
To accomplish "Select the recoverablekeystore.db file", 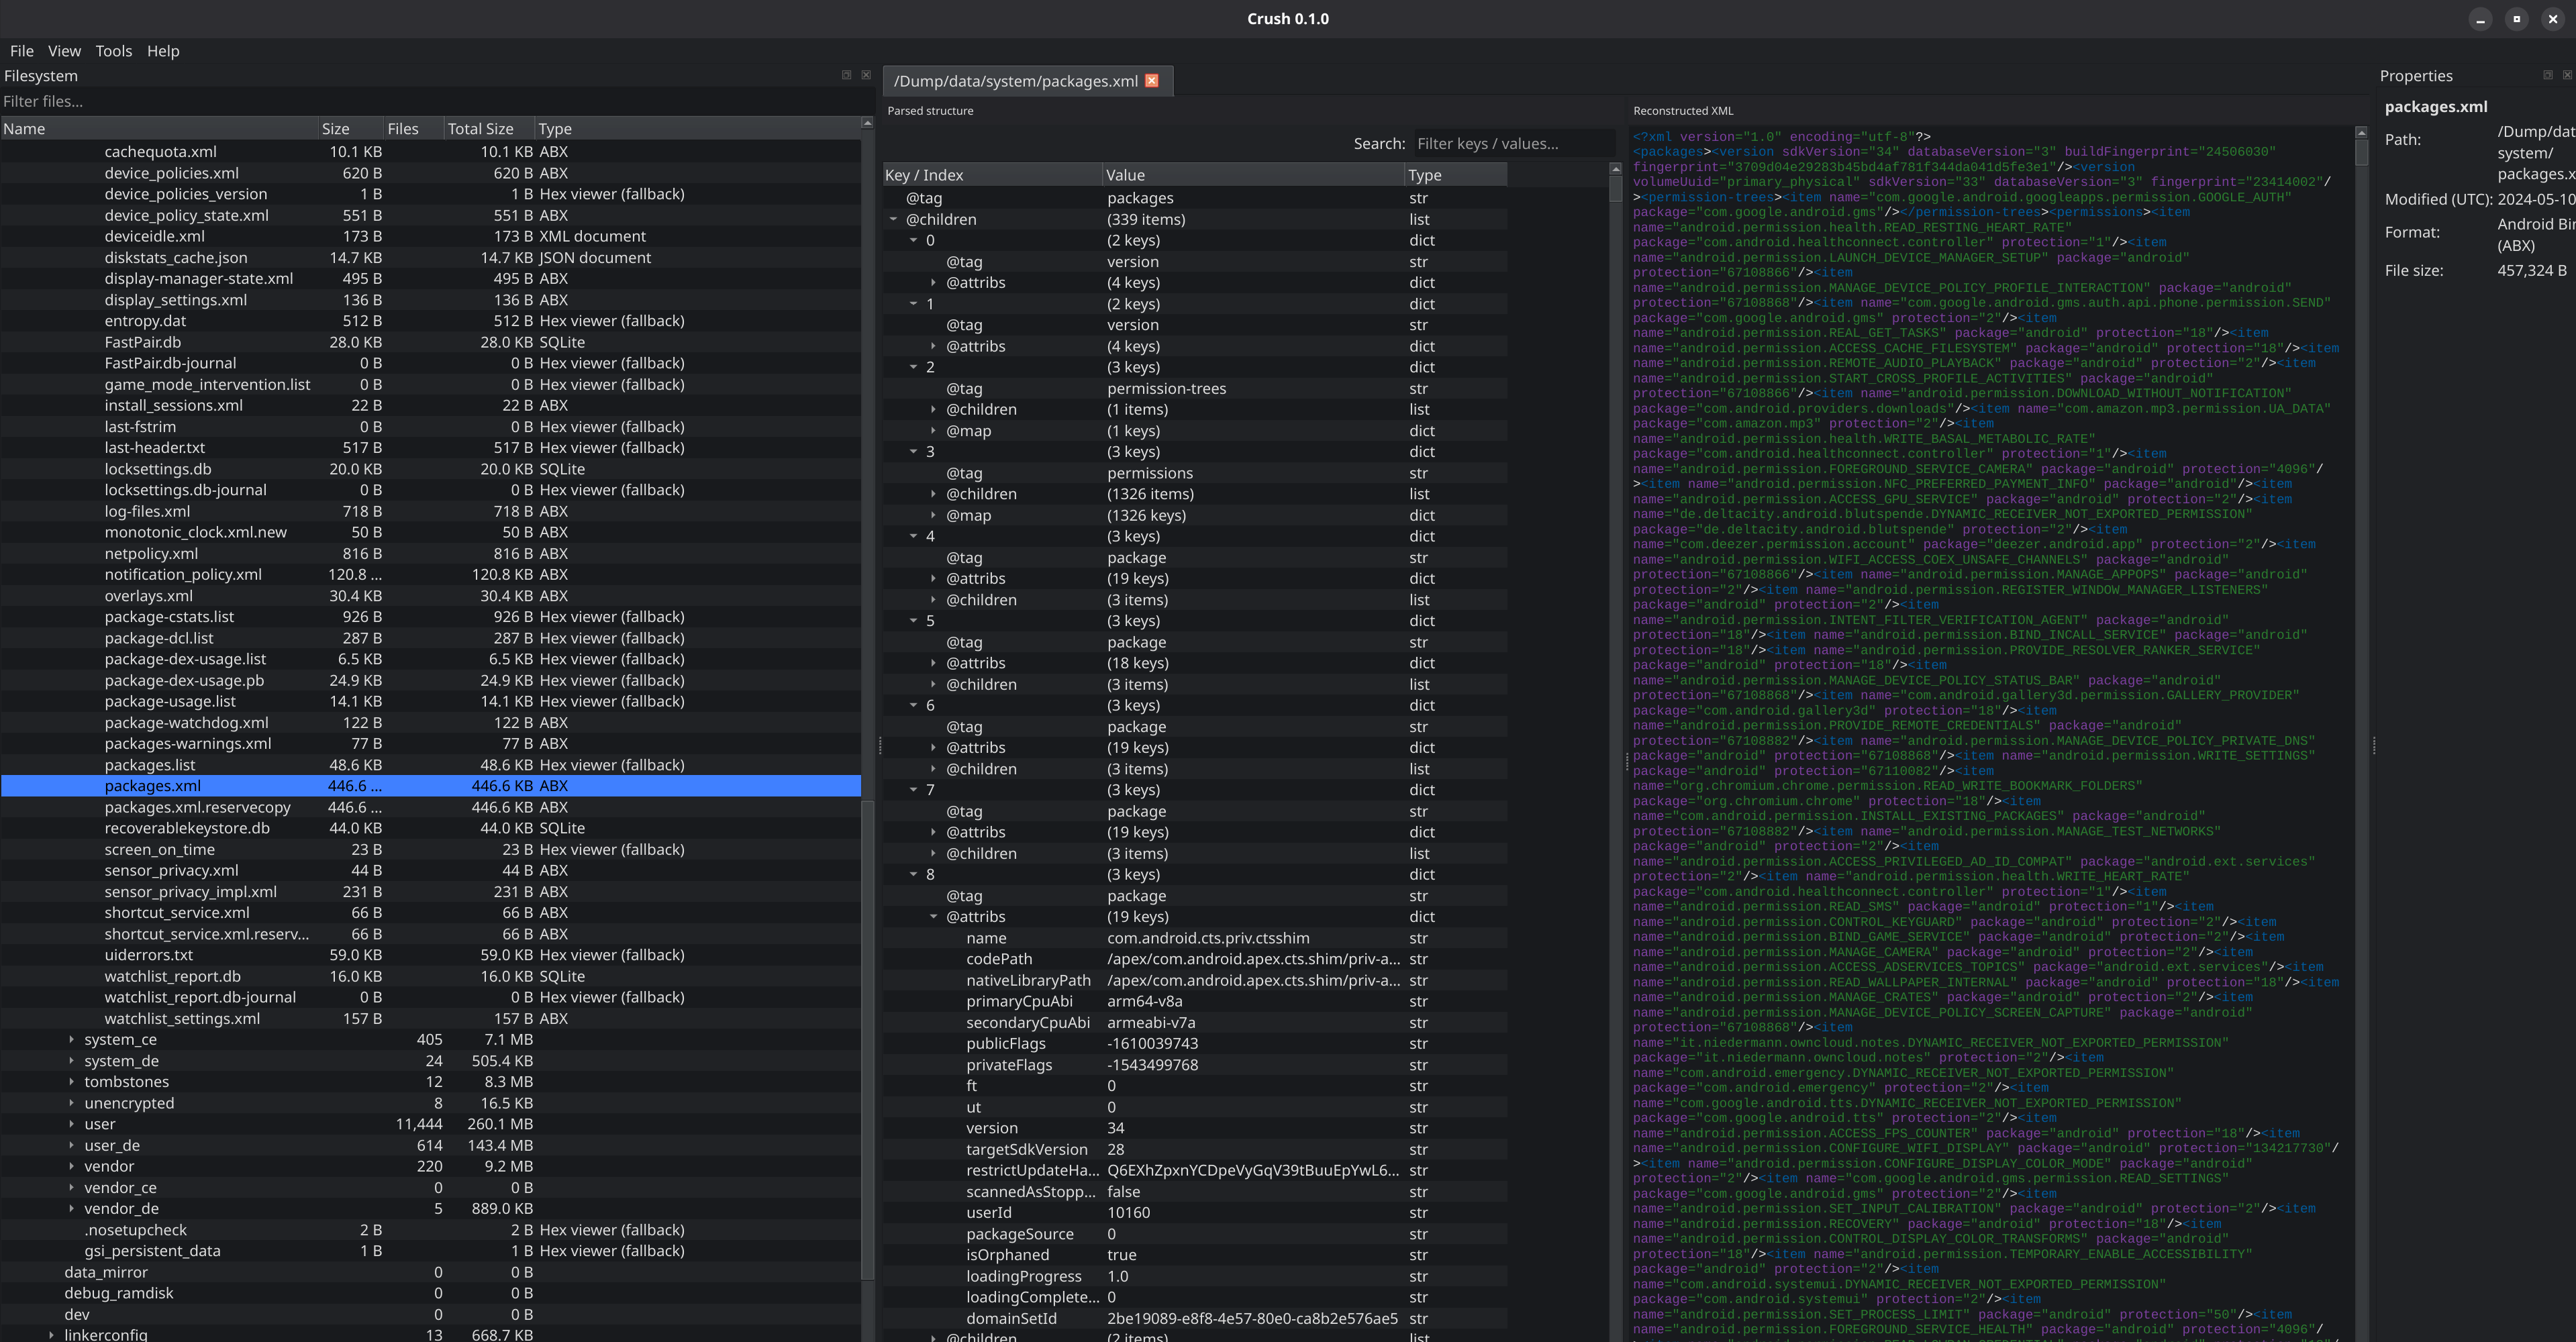I will click(x=430, y=828).
